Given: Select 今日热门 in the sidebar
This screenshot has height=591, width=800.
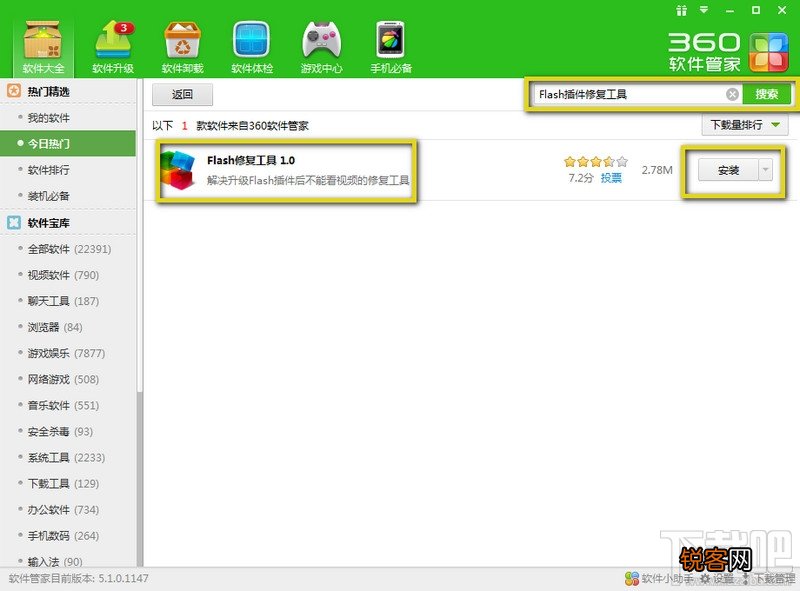Looking at the screenshot, I should click(x=49, y=144).
